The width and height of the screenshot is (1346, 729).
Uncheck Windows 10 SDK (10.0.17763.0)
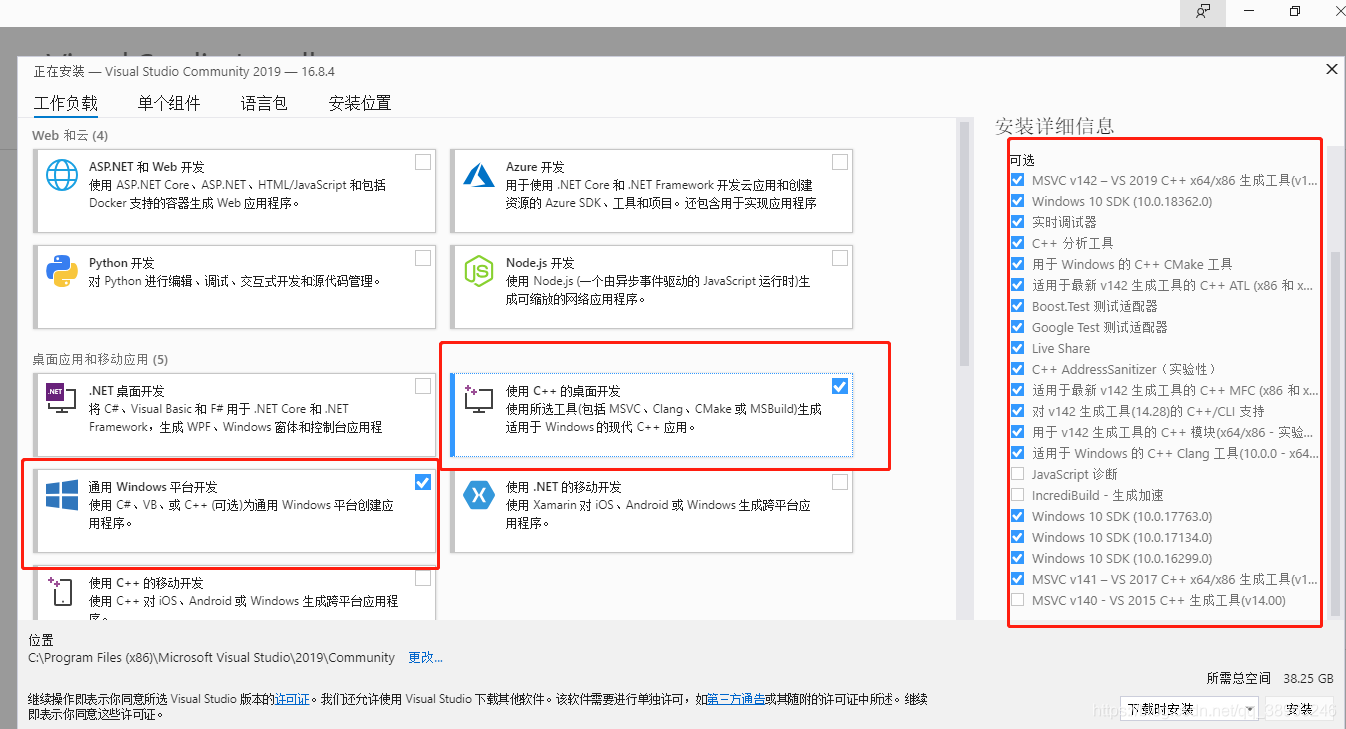point(1018,516)
